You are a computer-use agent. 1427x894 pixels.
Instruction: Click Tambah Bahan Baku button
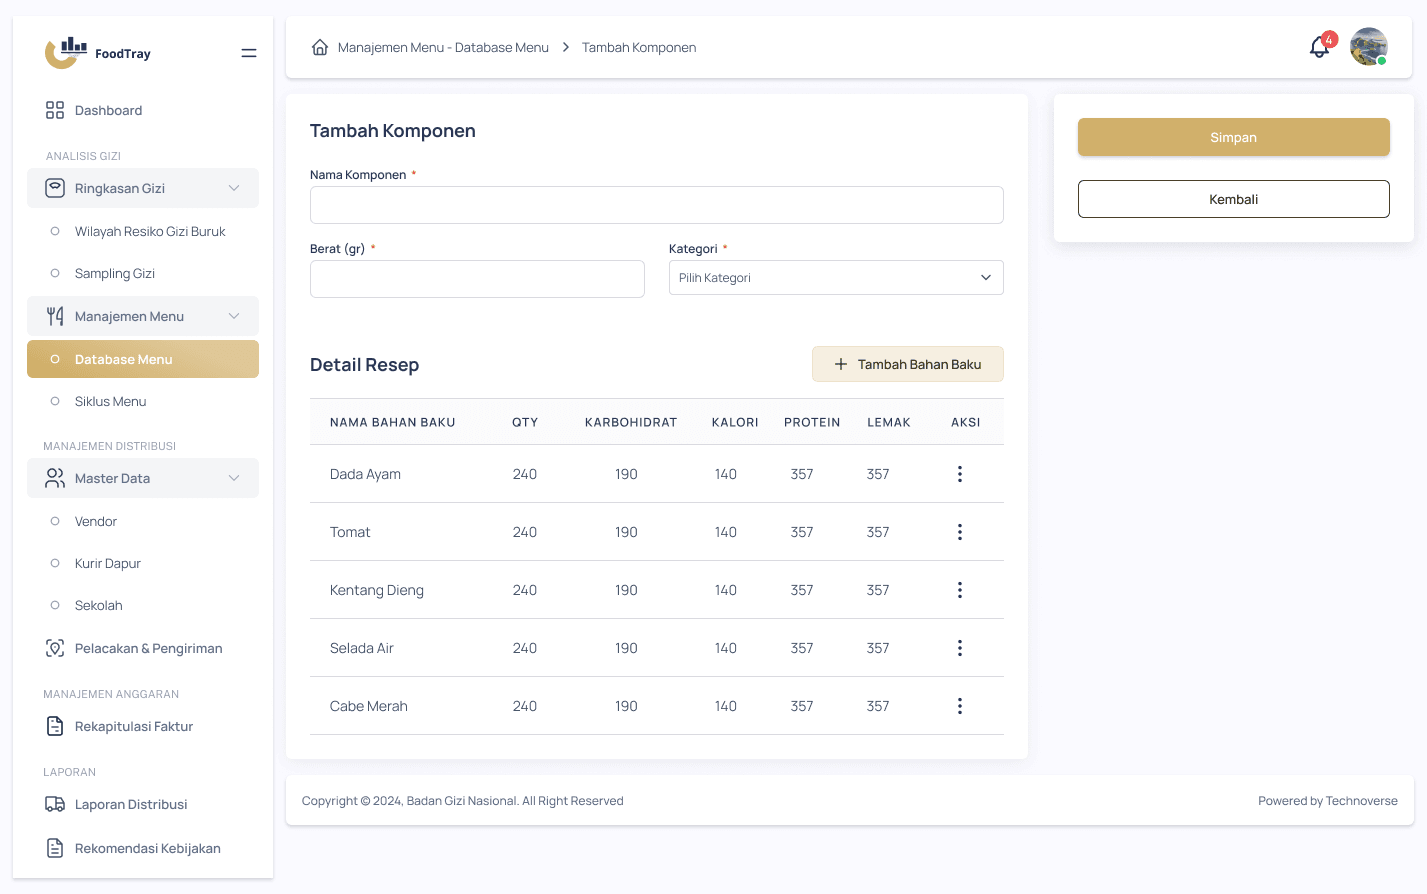click(907, 364)
